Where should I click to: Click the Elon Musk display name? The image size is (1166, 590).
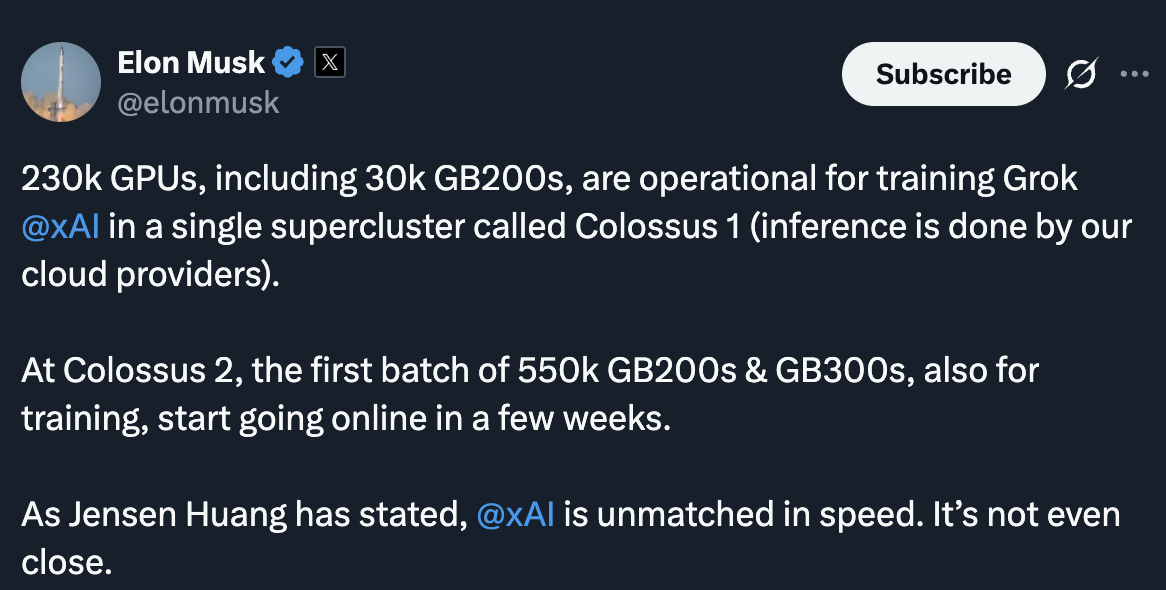(191, 63)
